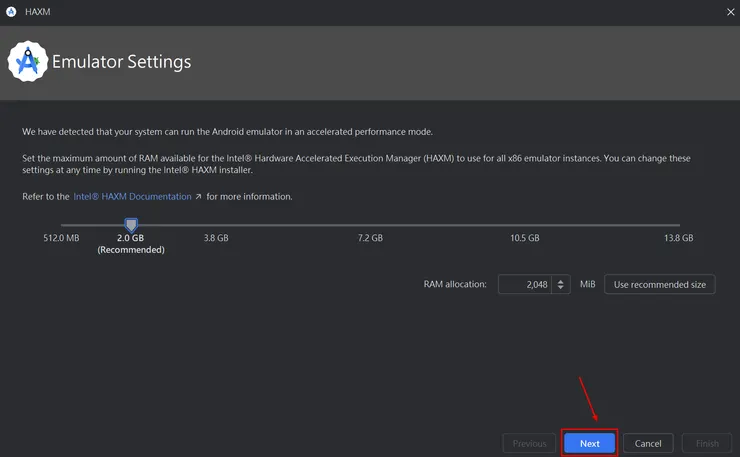740x457 pixels.
Task: Close the HAXM dialog window
Action: pyautogui.click(x=728, y=11)
